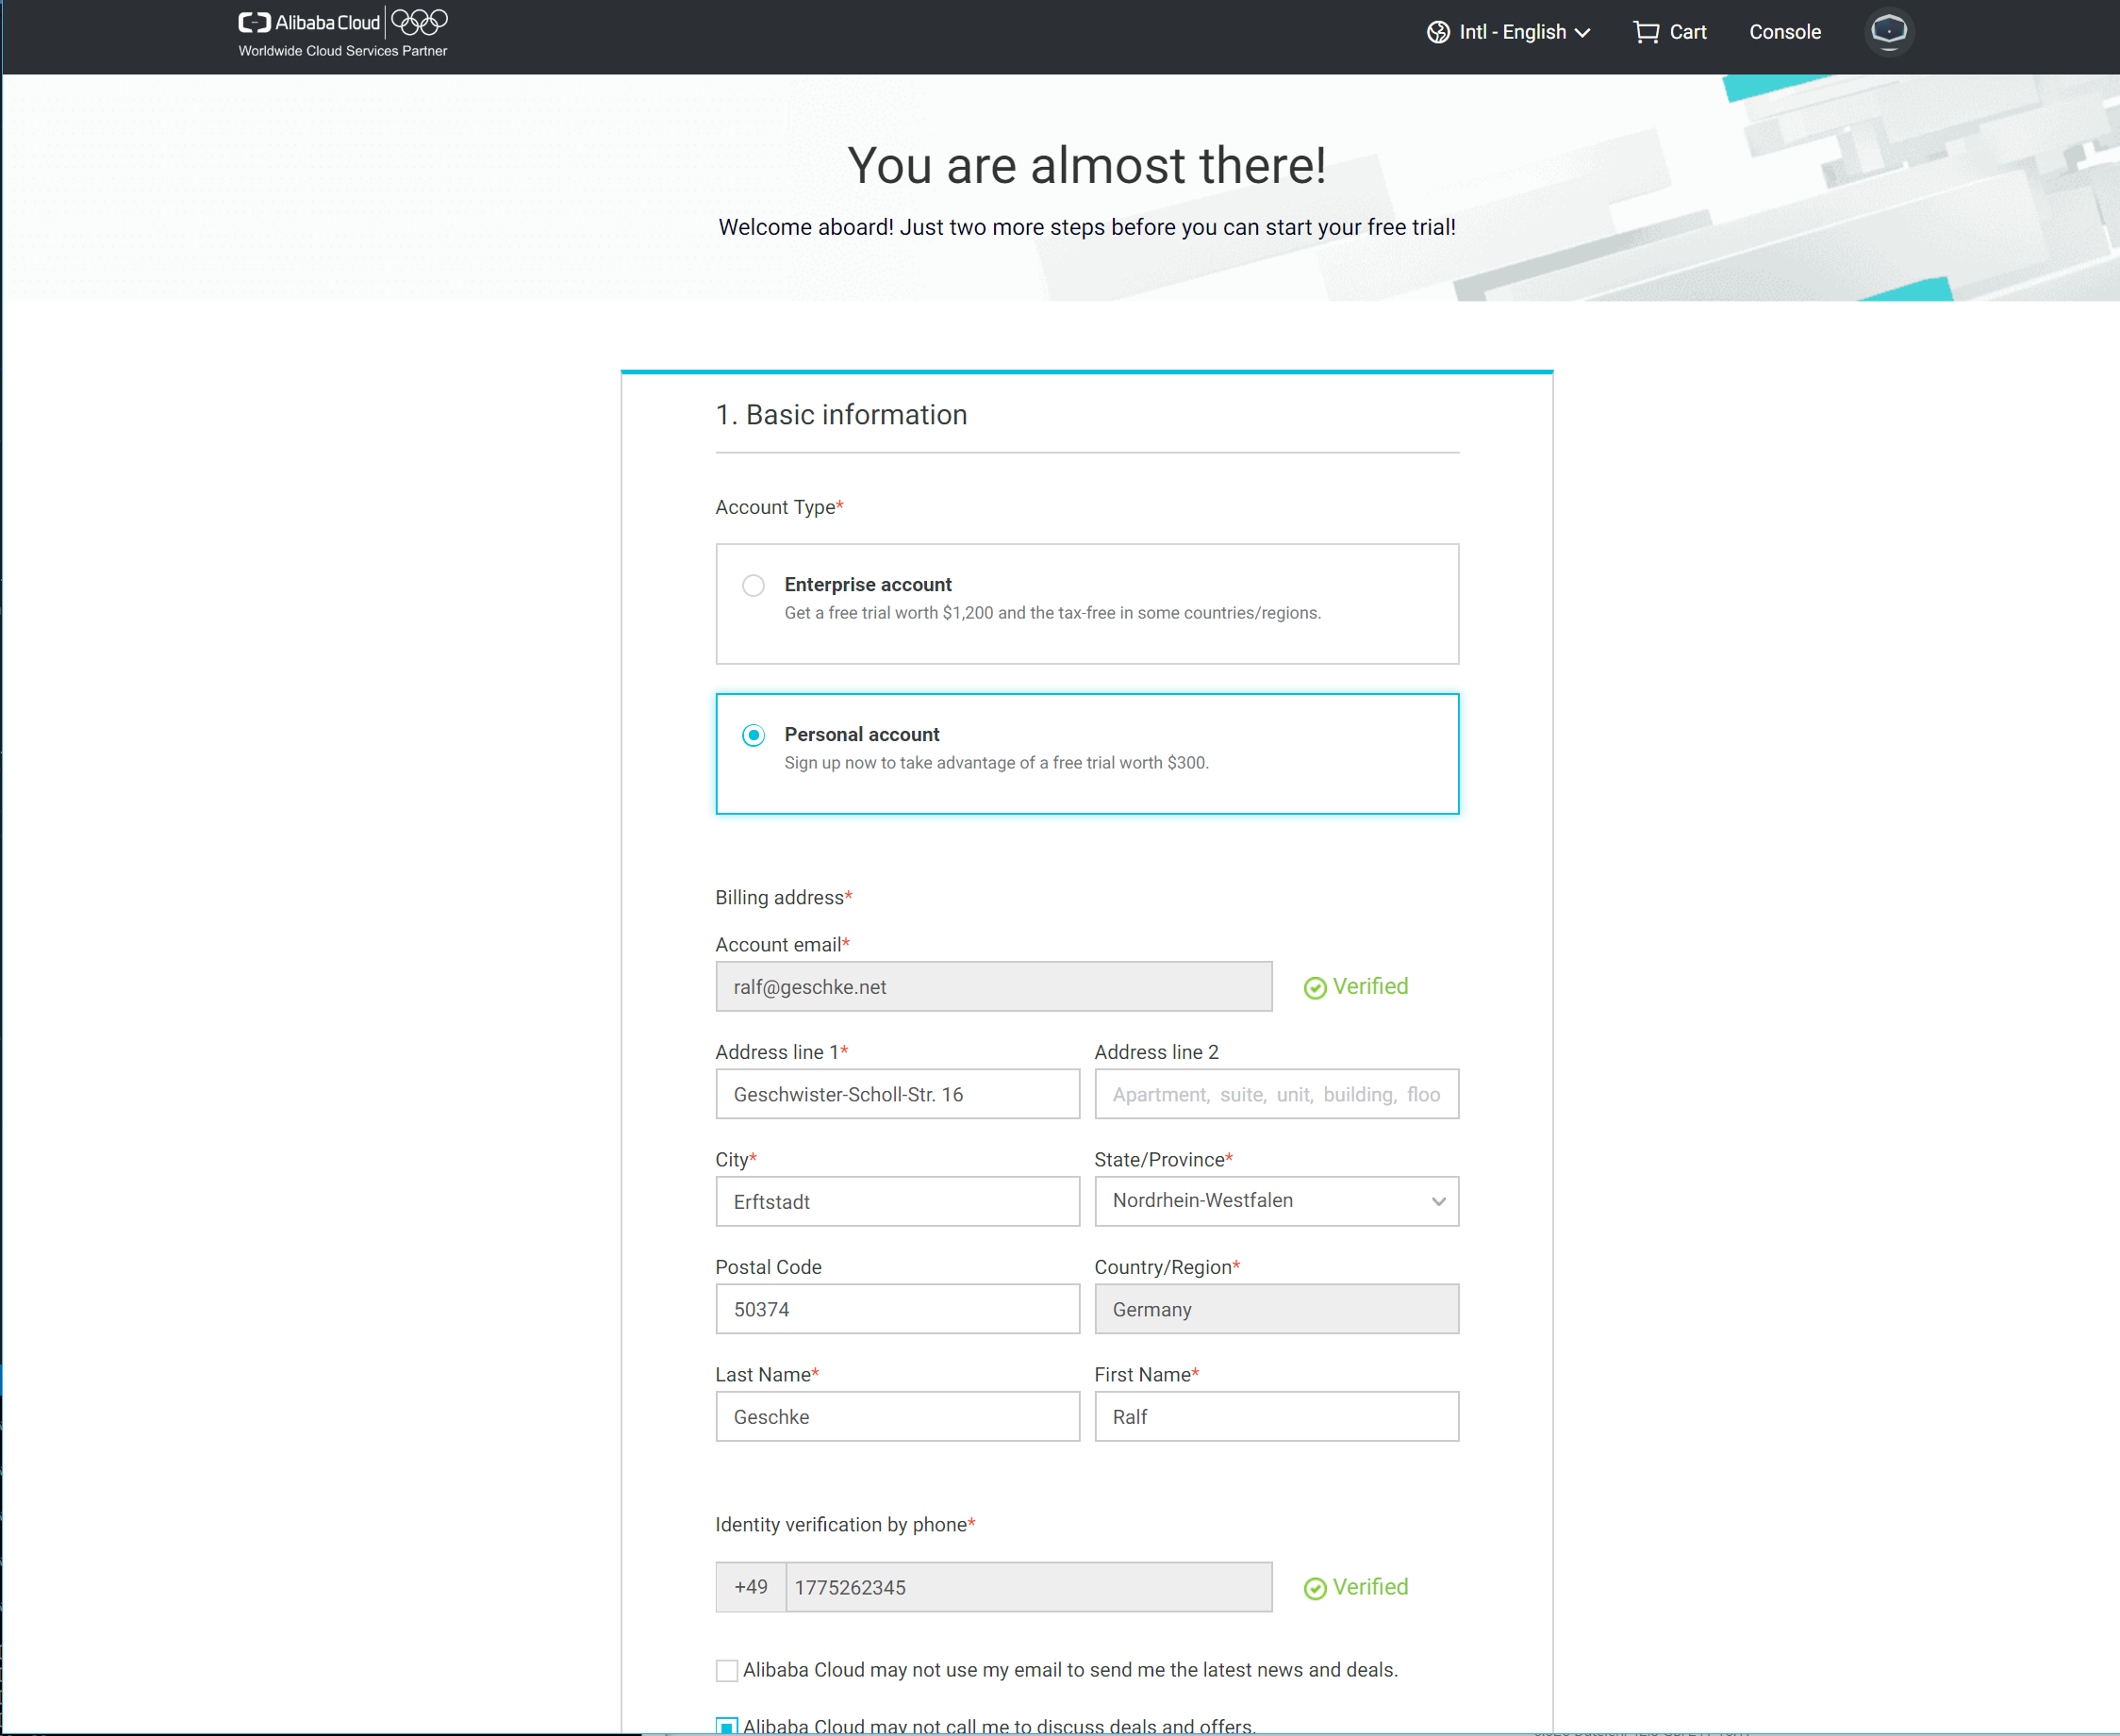Edit the City field with Erftstadt
Image resolution: width=2120 pixels, height=1736 pixels.
click(897, 1201)
